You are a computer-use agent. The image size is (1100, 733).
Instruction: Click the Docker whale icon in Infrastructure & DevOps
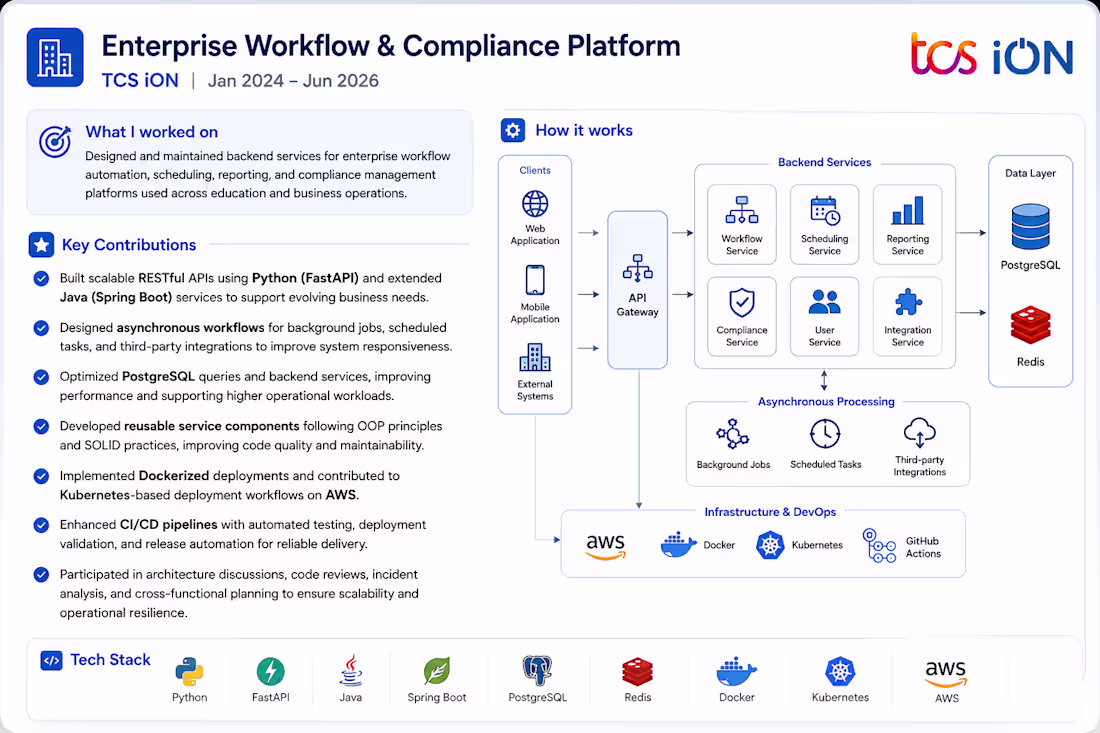(678, 545)
